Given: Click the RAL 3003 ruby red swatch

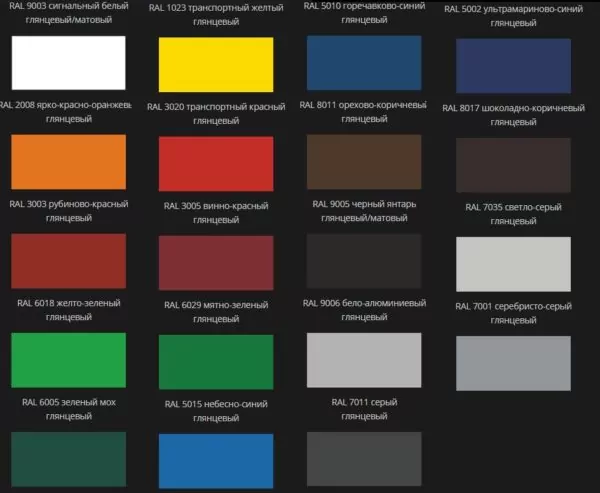Looking at the screenshot, I should 68,261.
